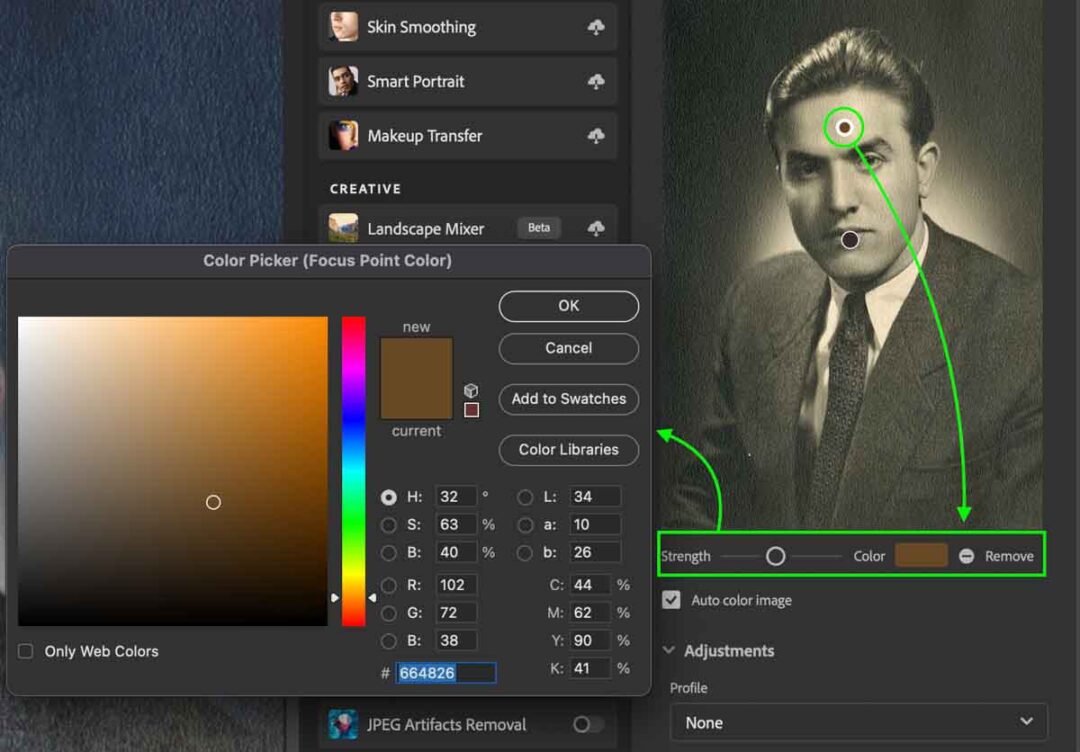Click the Landscape Mixer filter icon
Image resolution: width=1080 pixels, height=752 pixels.
pyautogui.click(x=343, y=228)
